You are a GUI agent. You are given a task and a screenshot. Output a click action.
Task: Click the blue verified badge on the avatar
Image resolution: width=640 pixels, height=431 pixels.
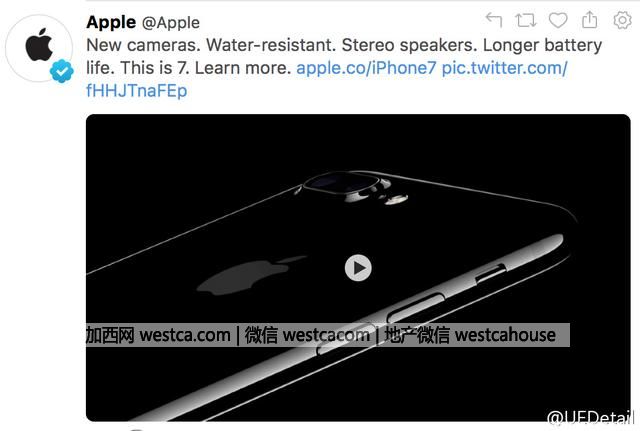(x=62, y=71)
